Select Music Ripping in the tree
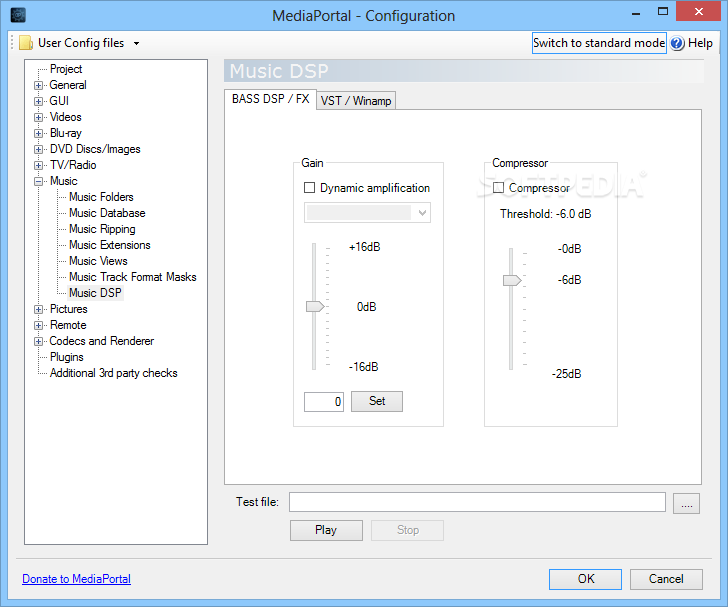 pos(102,229)
